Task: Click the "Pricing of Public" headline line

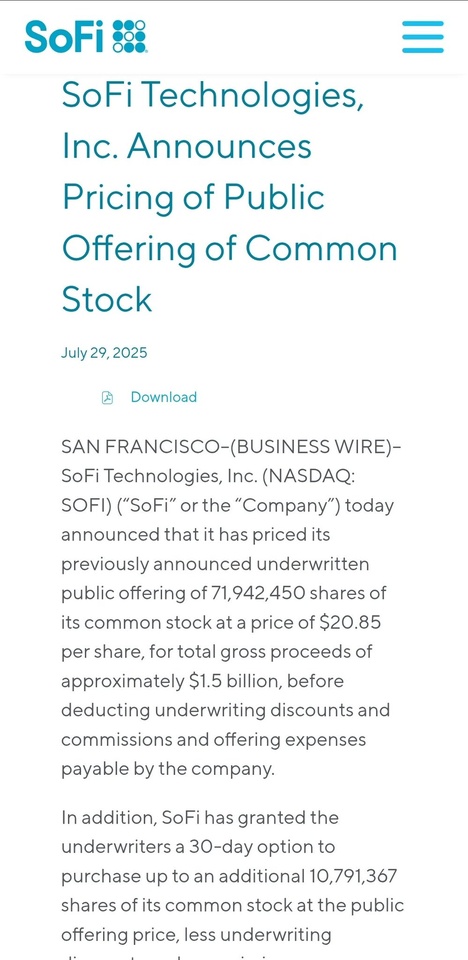Action: coord(194,198)
